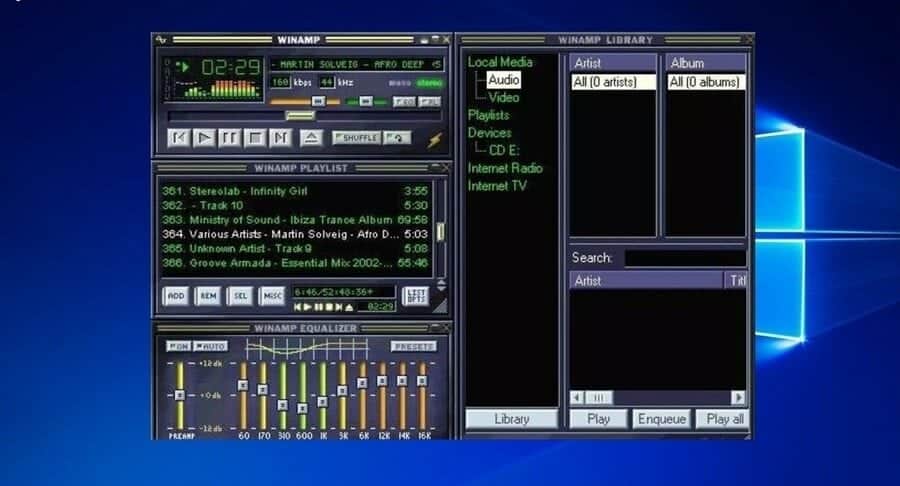Skip to next track in main window
Screen dimensions: 900x486
(280, 138)
